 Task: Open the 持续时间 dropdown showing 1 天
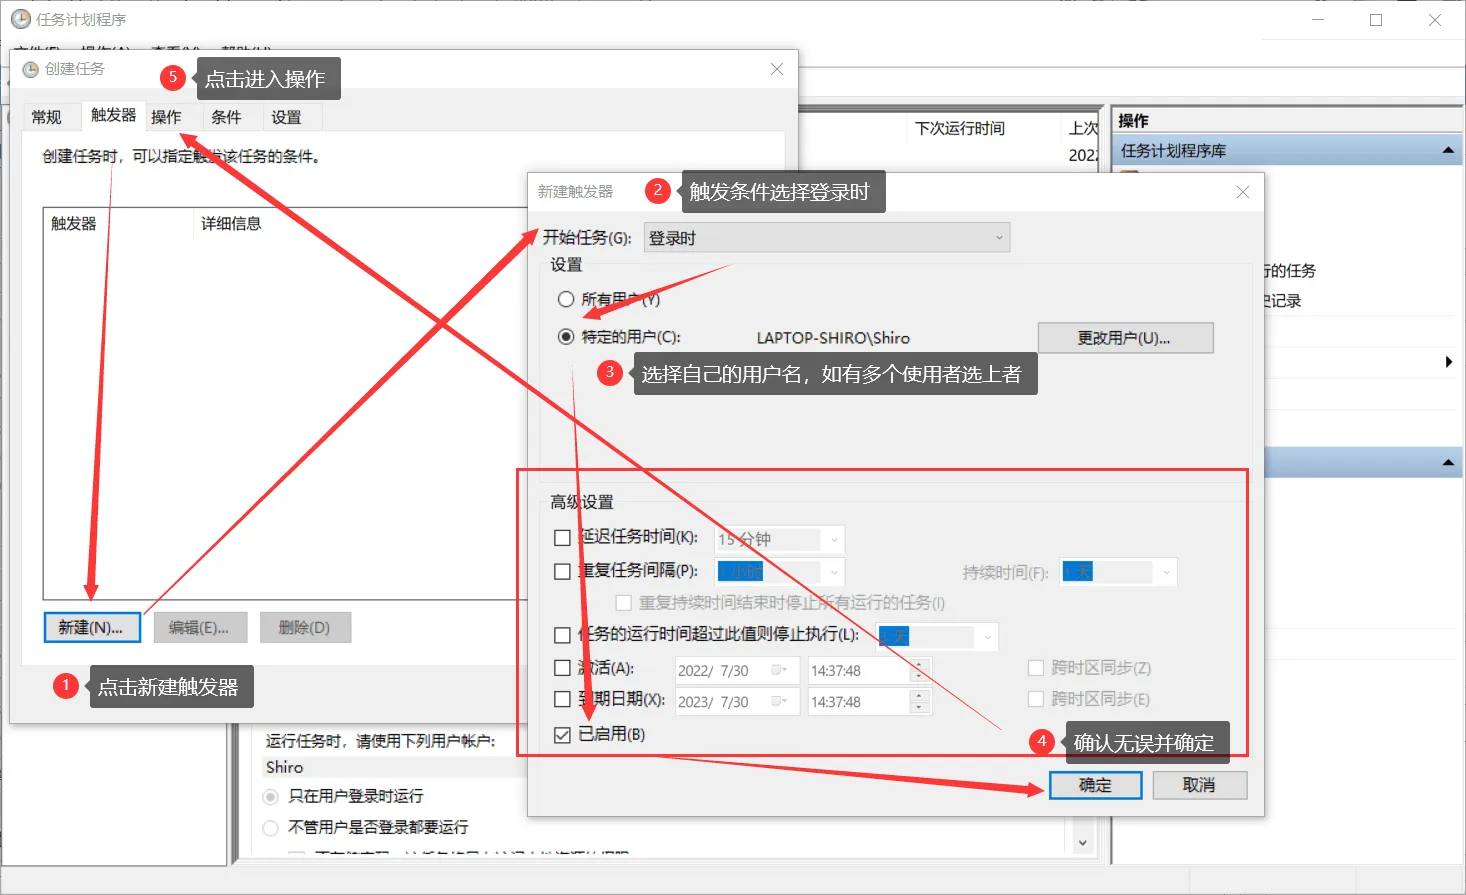(x=1119, y=572)
